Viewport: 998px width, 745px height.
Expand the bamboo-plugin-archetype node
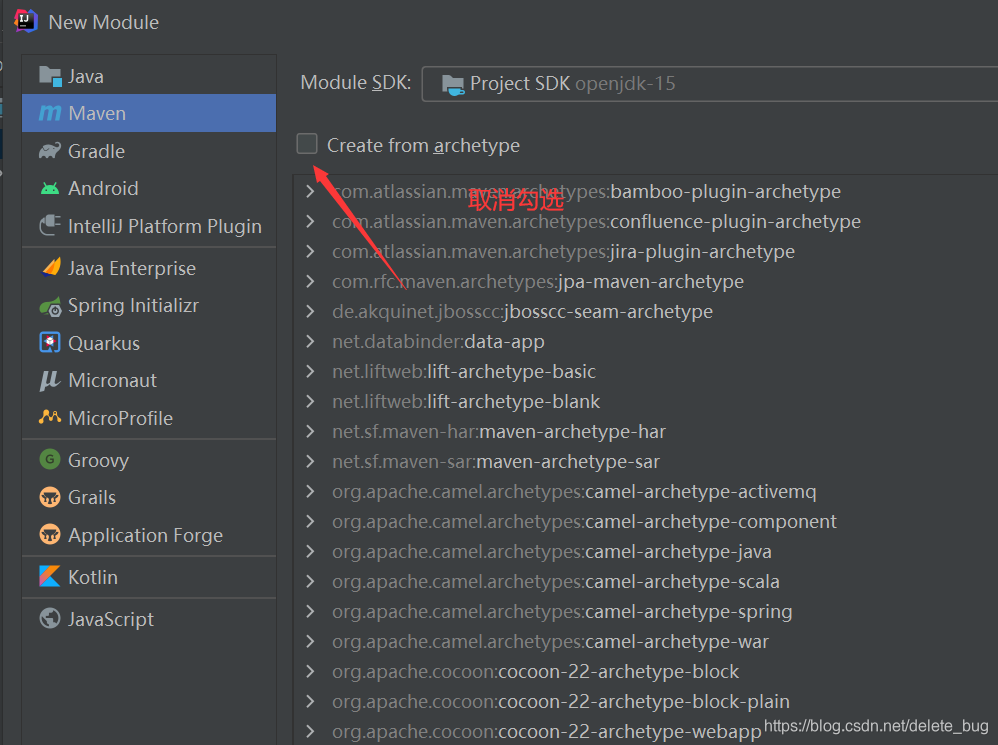(310, 191)
